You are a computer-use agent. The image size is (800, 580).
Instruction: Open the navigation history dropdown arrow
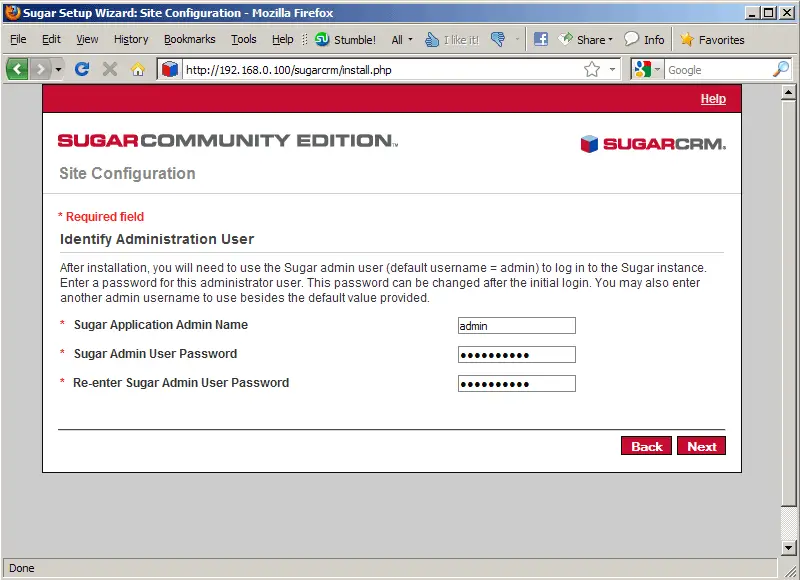coord(58,69)
